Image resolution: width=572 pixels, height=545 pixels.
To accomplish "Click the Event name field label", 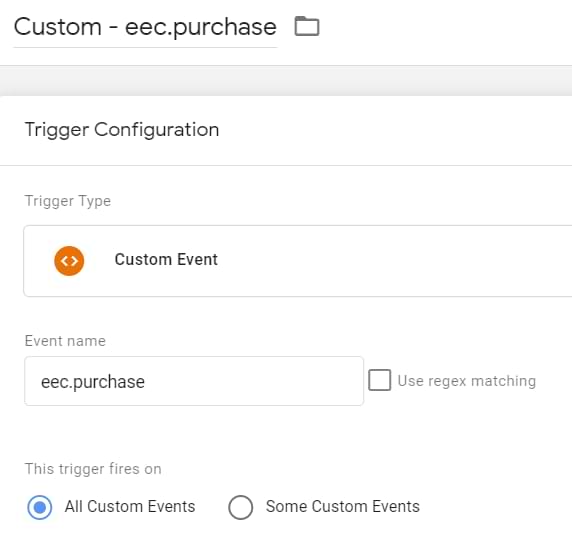I will point(65,341).
